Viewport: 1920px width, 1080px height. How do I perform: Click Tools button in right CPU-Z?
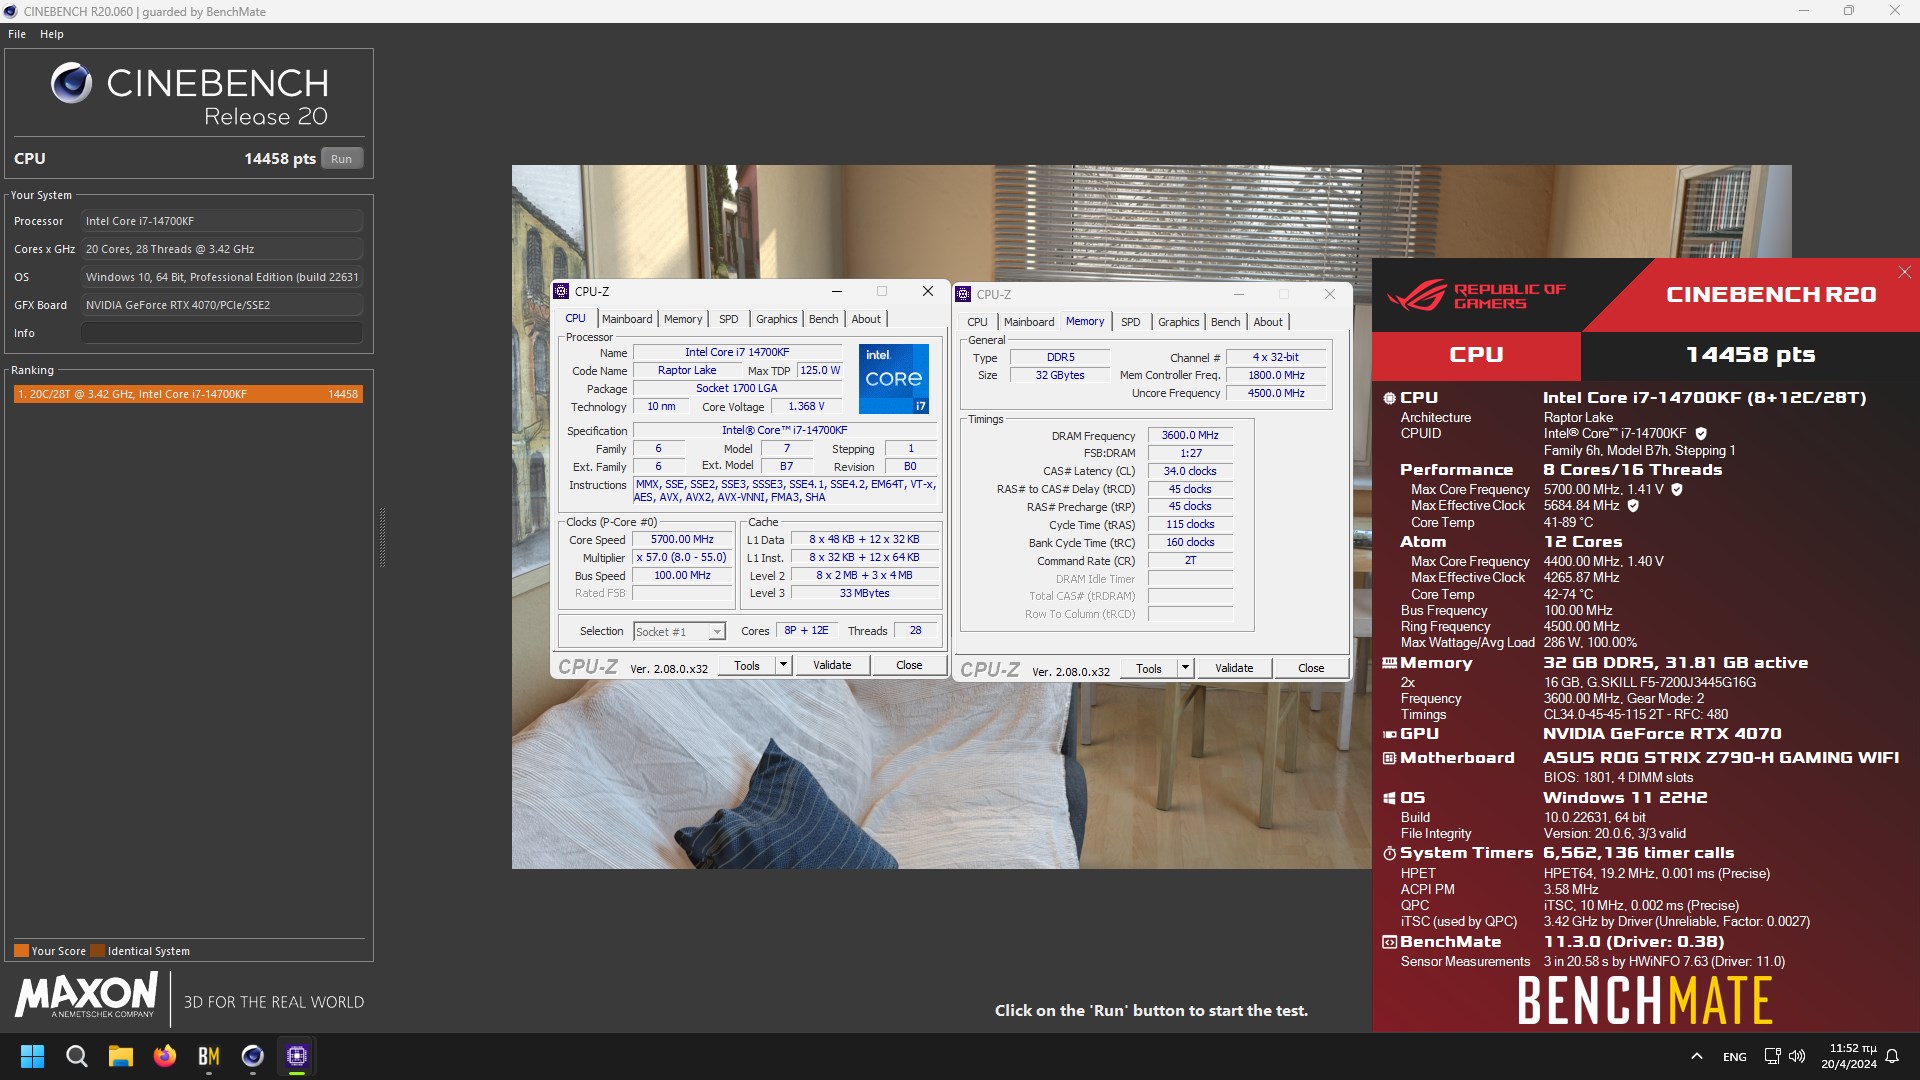pos(1149,668)
